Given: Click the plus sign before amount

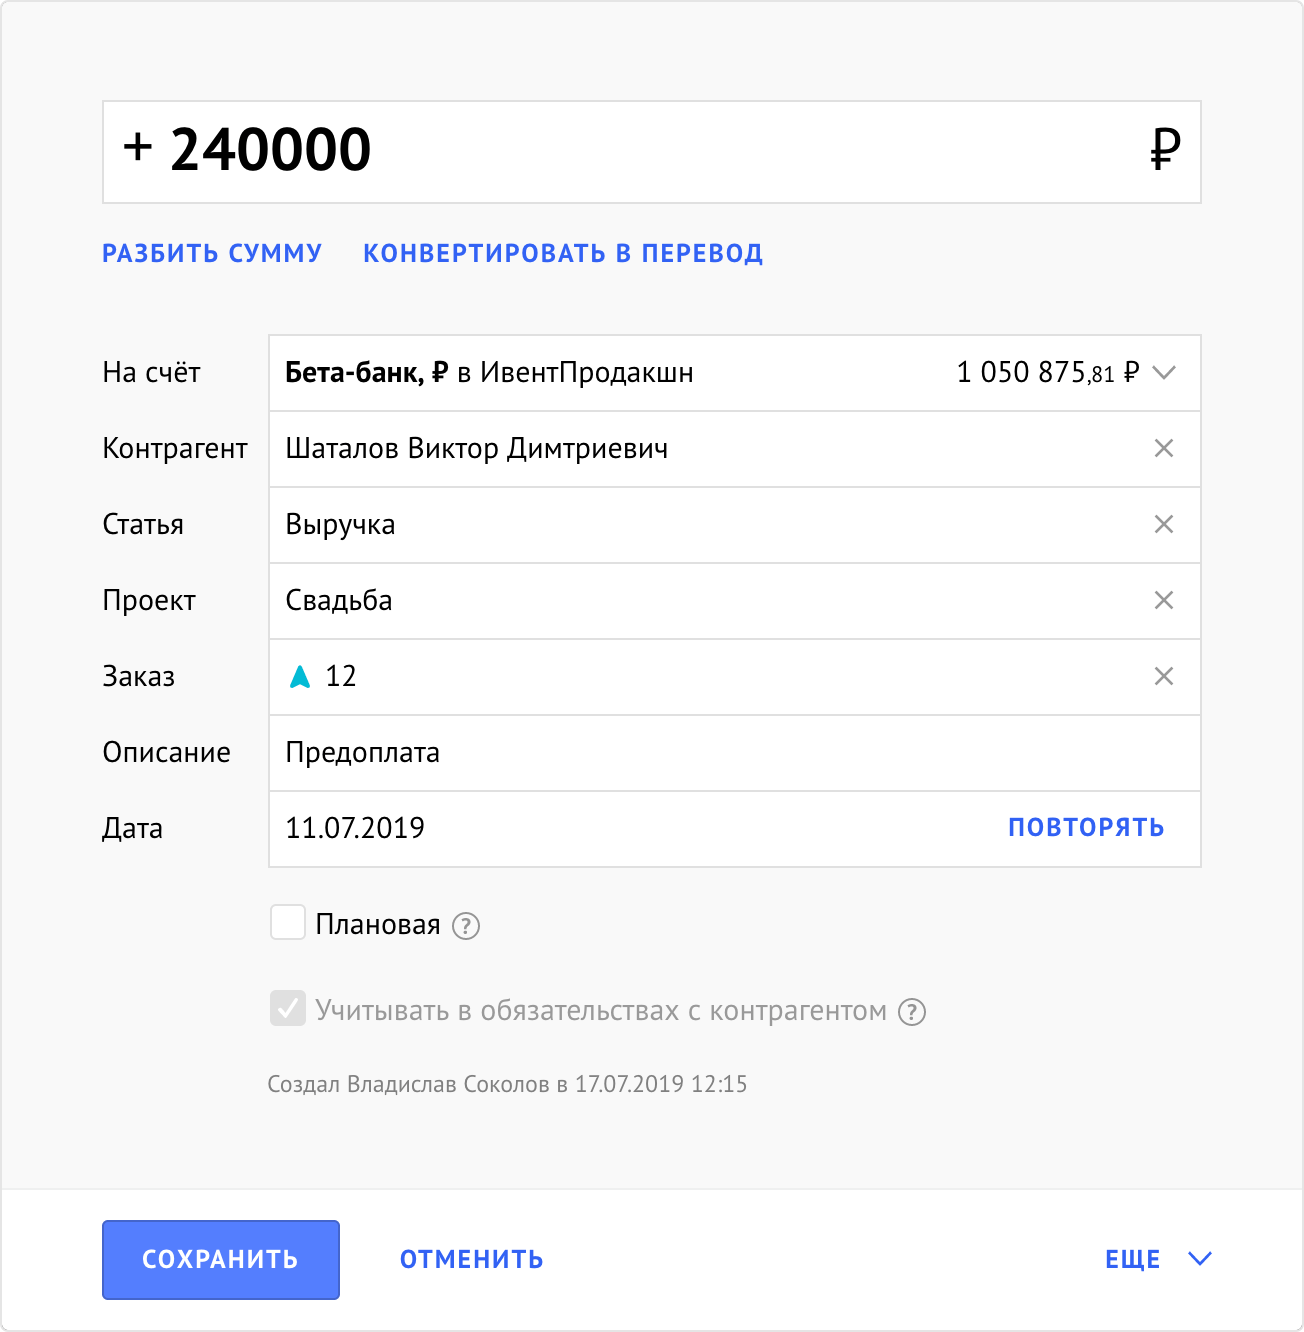Looking at the screenshot, I should tap(138, 147).
